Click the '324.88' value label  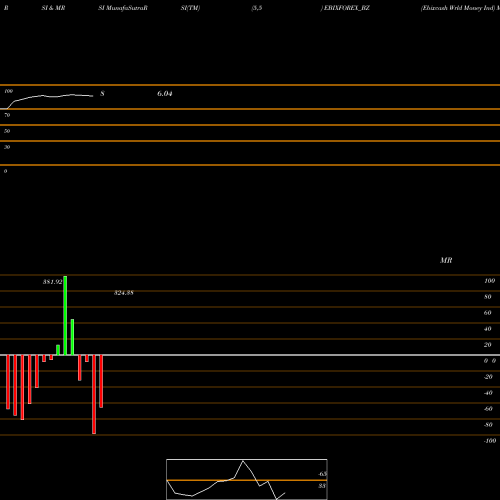124,293
